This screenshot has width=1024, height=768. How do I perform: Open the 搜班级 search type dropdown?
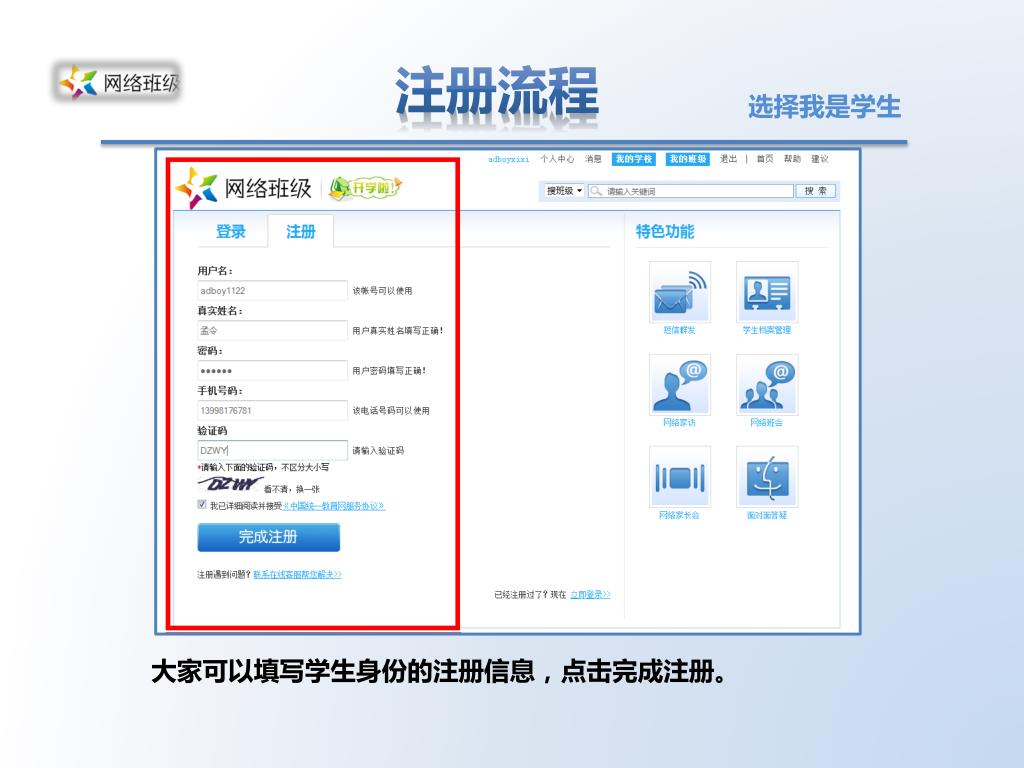coord(564,191)
